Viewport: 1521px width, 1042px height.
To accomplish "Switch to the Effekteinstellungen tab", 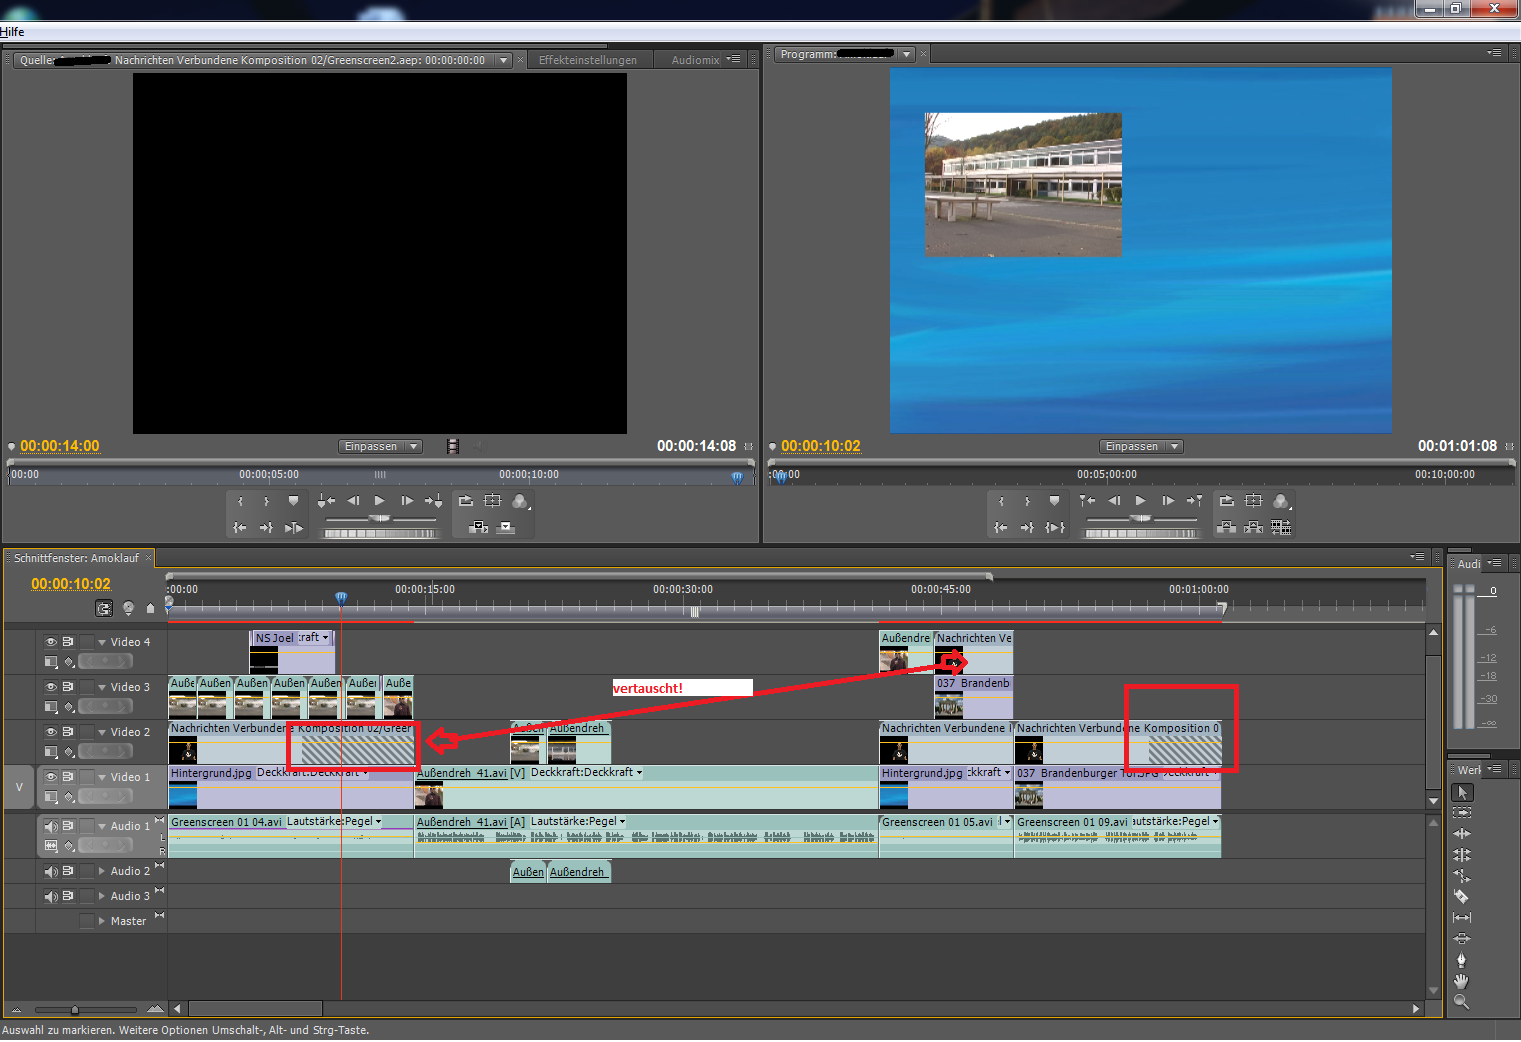I will (x=588, y=60).
